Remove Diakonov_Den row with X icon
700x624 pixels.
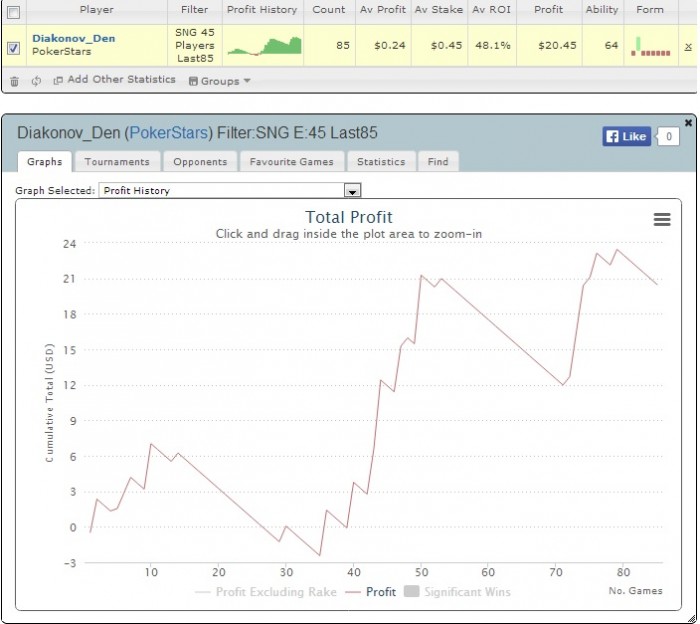click(x=688, y=46)
